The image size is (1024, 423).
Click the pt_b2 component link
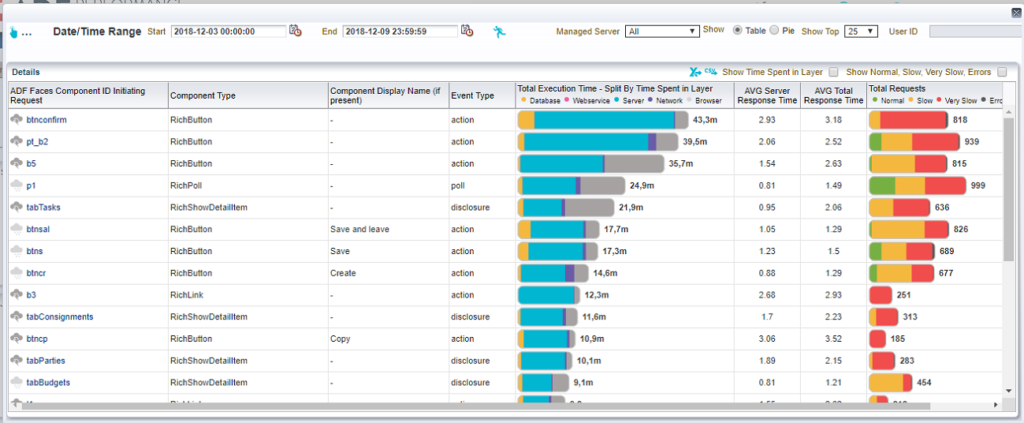click(x=39, y=142)
